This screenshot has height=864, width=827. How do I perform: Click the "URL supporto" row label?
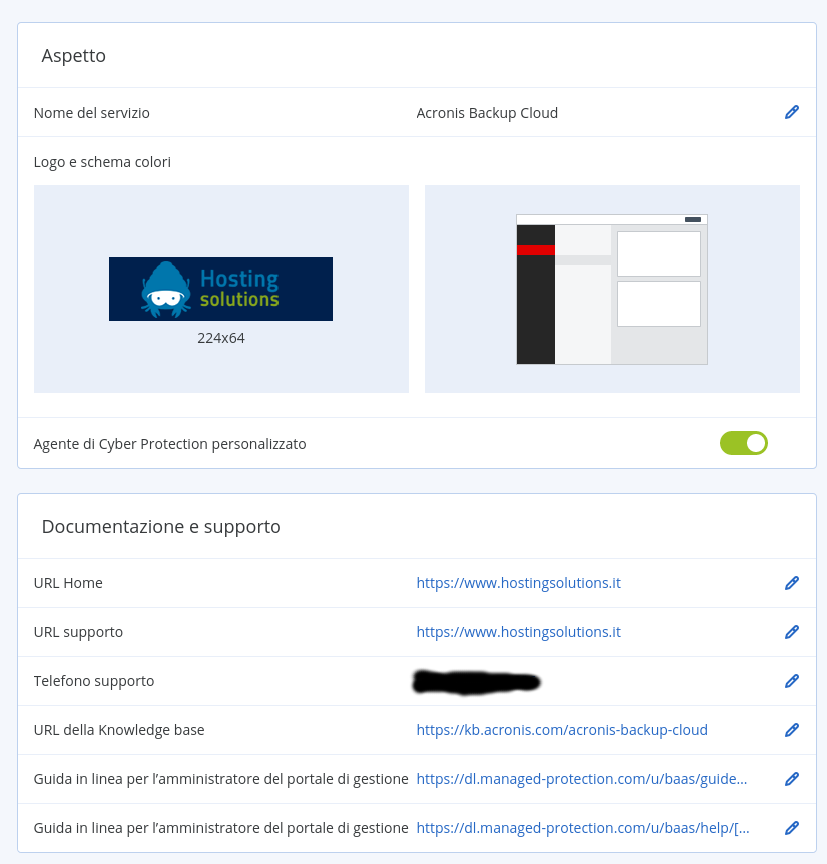tap(78, 632)
